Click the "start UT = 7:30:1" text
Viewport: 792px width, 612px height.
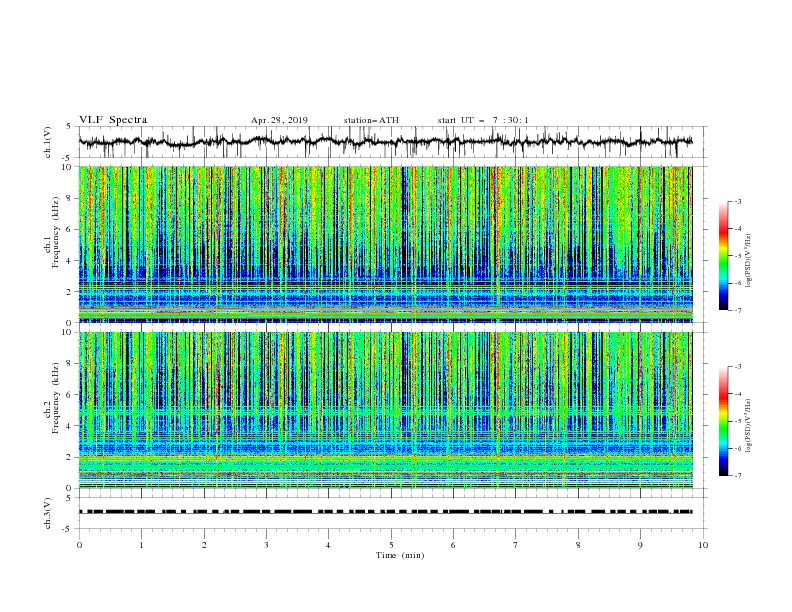pos(483,121)
